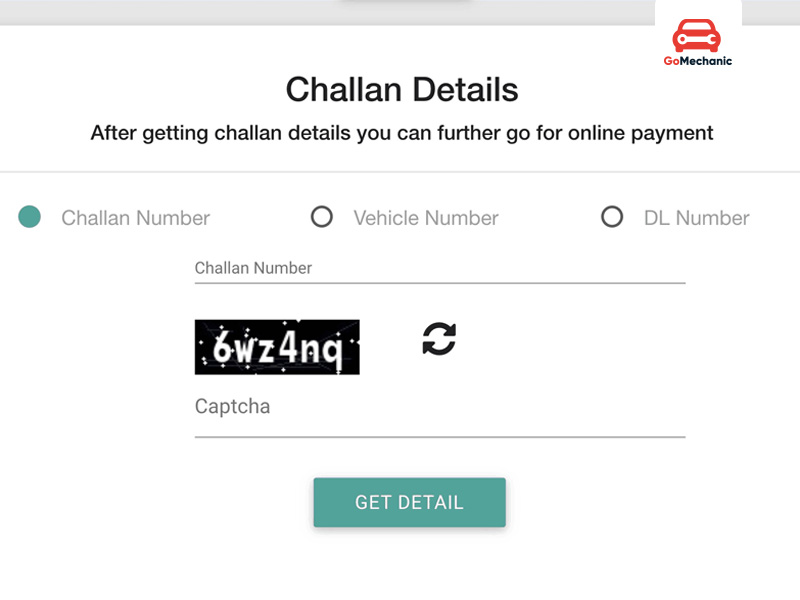800x600 pixels.
Task: Select the Challan Number radio button
Action: 29,216
